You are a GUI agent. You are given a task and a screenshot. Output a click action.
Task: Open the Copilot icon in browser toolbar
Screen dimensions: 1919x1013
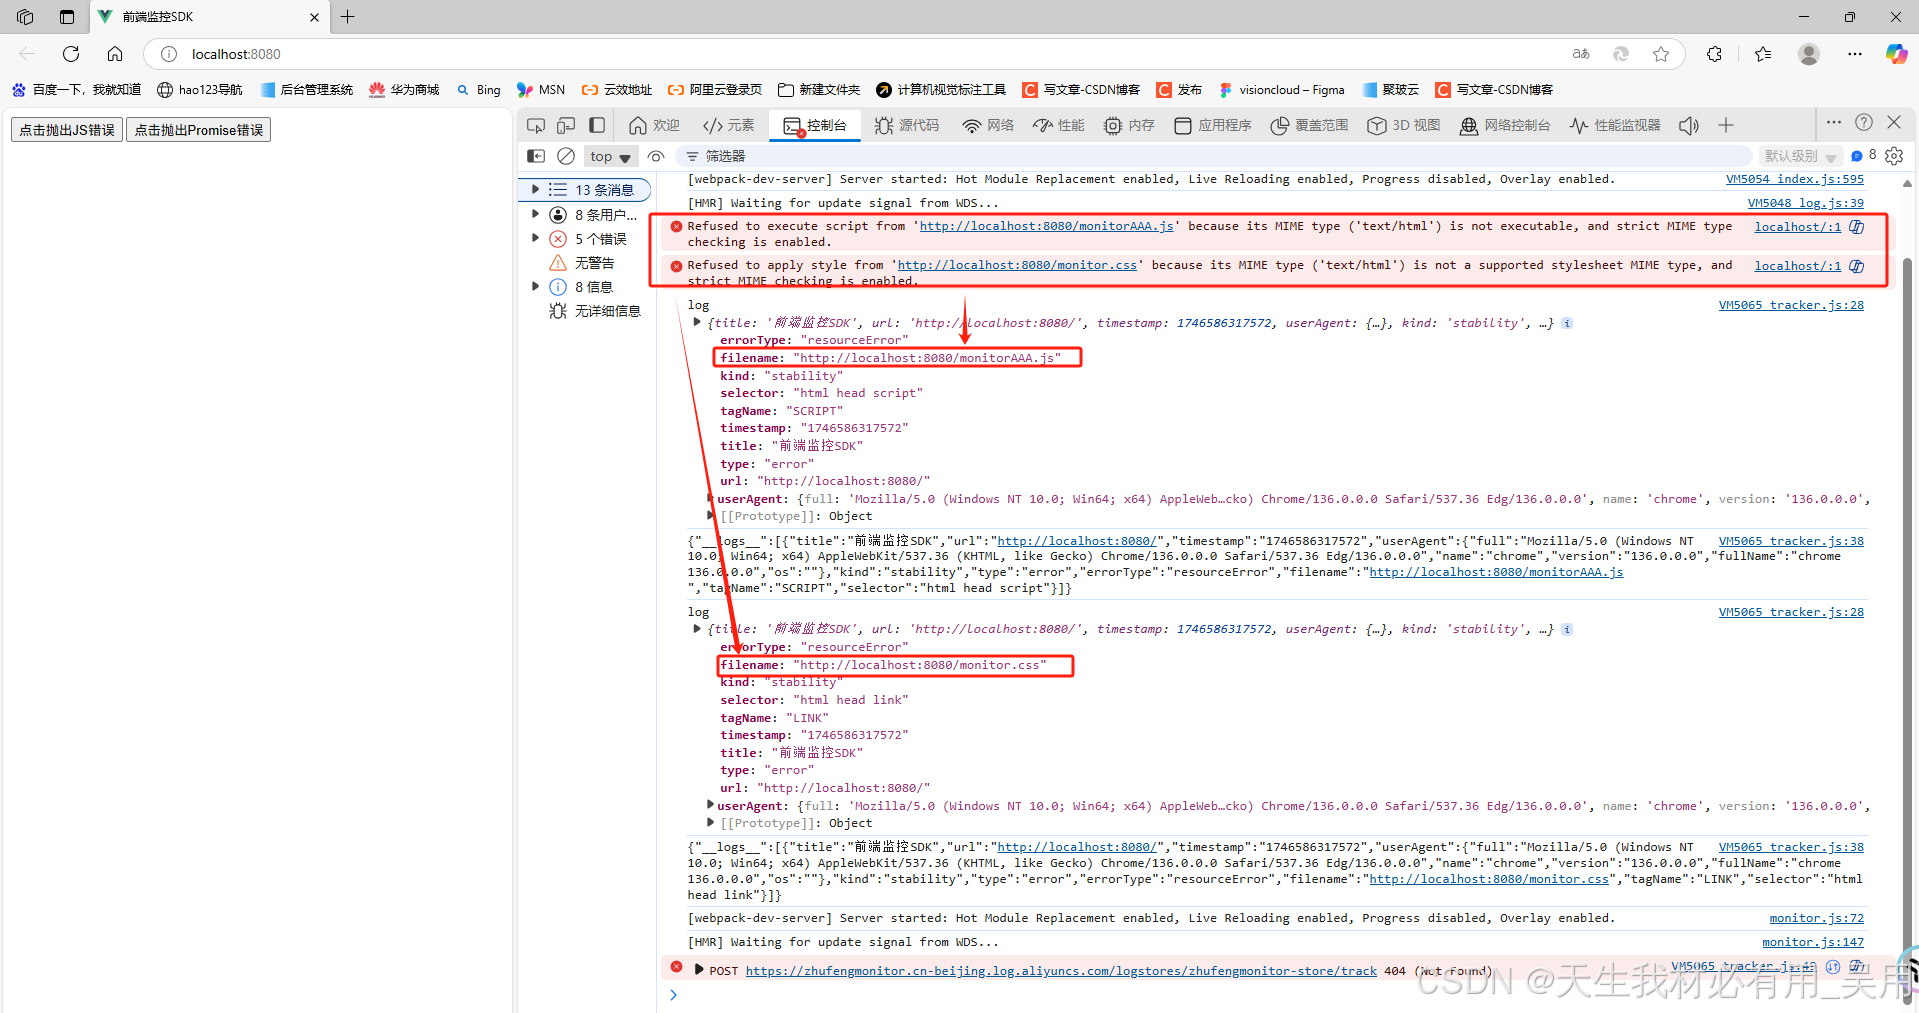[1896, 54]
